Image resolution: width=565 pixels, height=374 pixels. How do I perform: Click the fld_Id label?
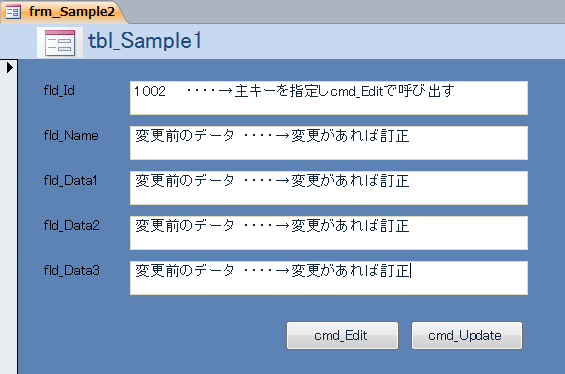tap(59, 90)
